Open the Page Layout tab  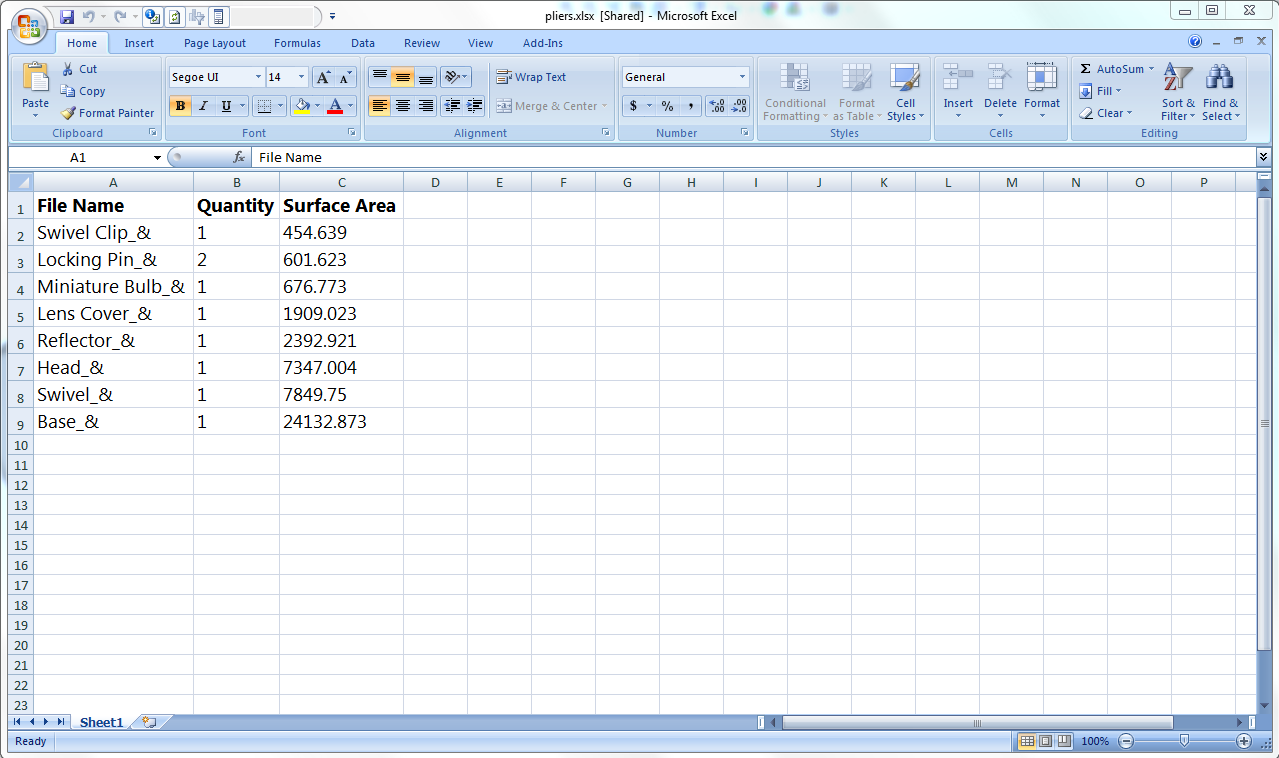point(214,43)
